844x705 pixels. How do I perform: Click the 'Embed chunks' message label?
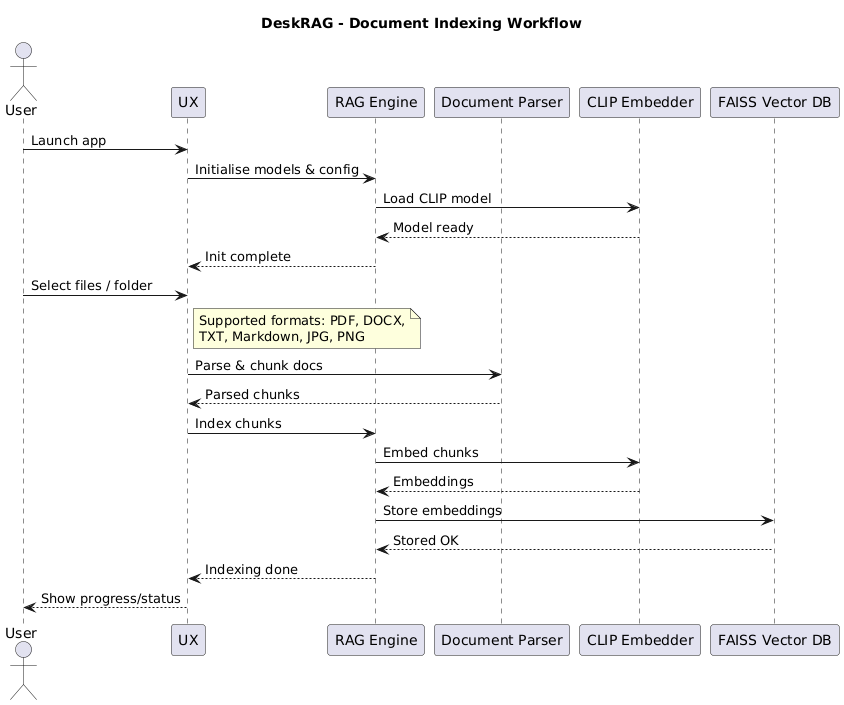point(431,453)
